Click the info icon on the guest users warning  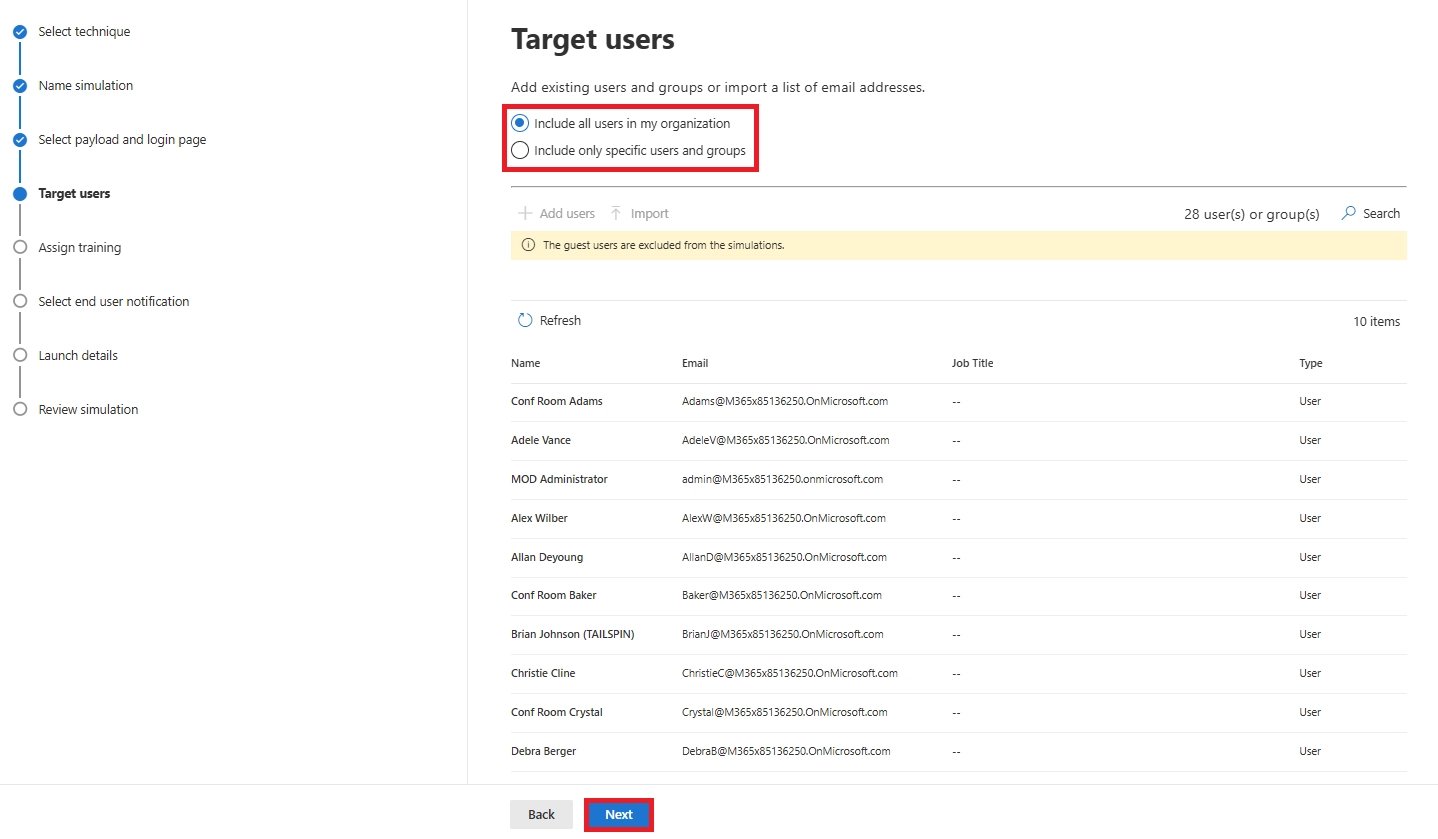(x=528, y=244)
